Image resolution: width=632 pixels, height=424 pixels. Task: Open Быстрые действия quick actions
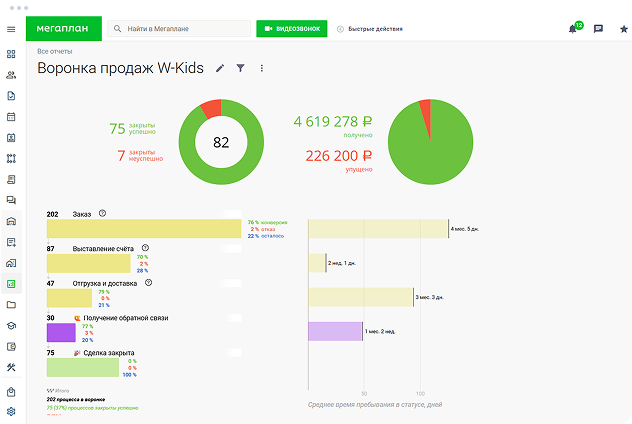[x=370, y=29]
